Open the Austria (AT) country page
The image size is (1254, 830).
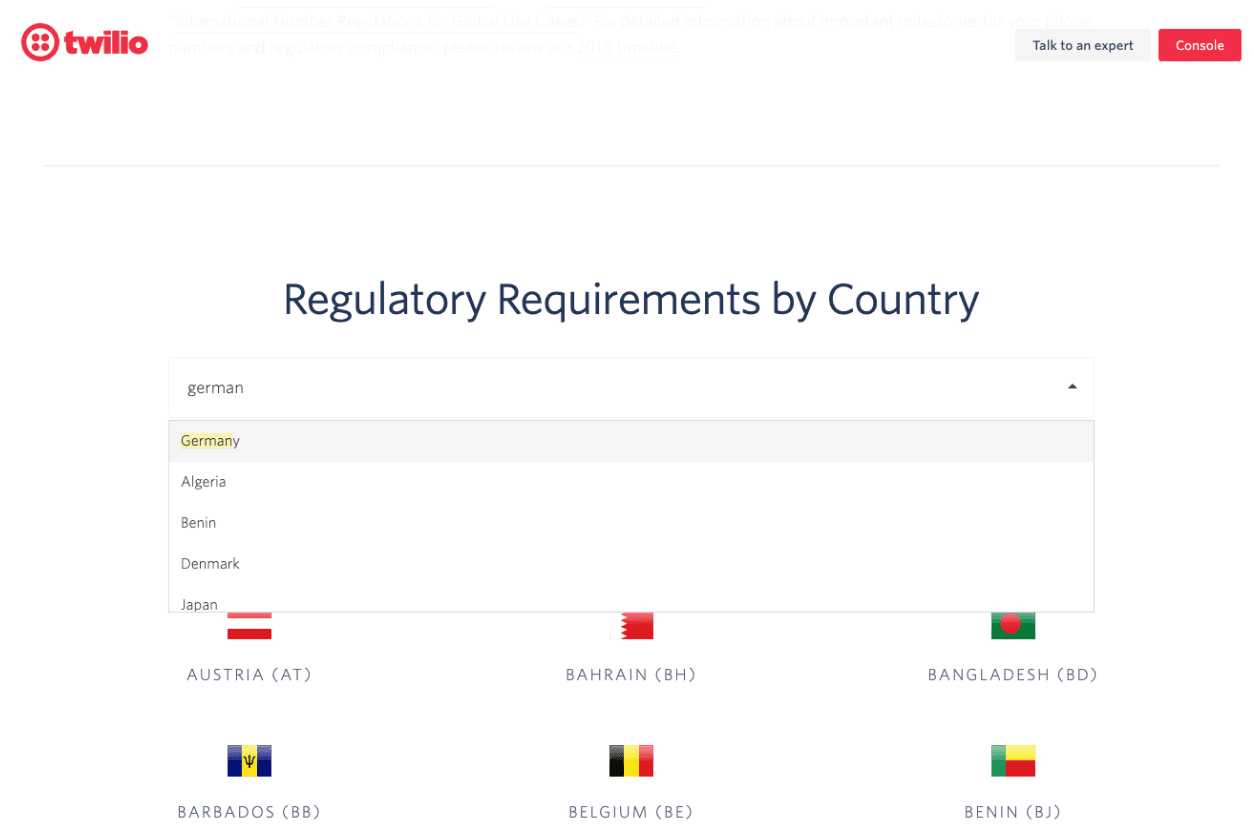(x=249, y=674)
